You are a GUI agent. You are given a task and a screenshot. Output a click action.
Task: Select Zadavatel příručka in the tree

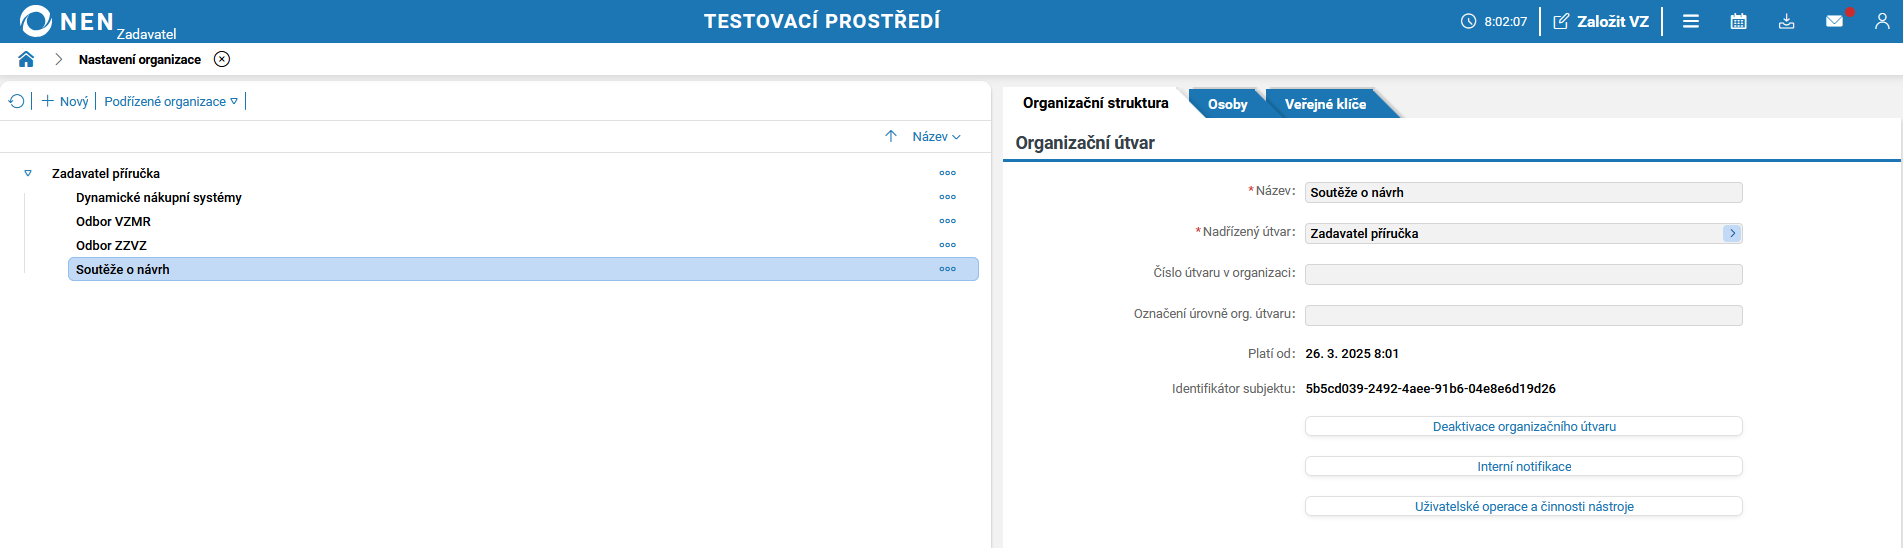pyautogui.click(x=106, y=173)
